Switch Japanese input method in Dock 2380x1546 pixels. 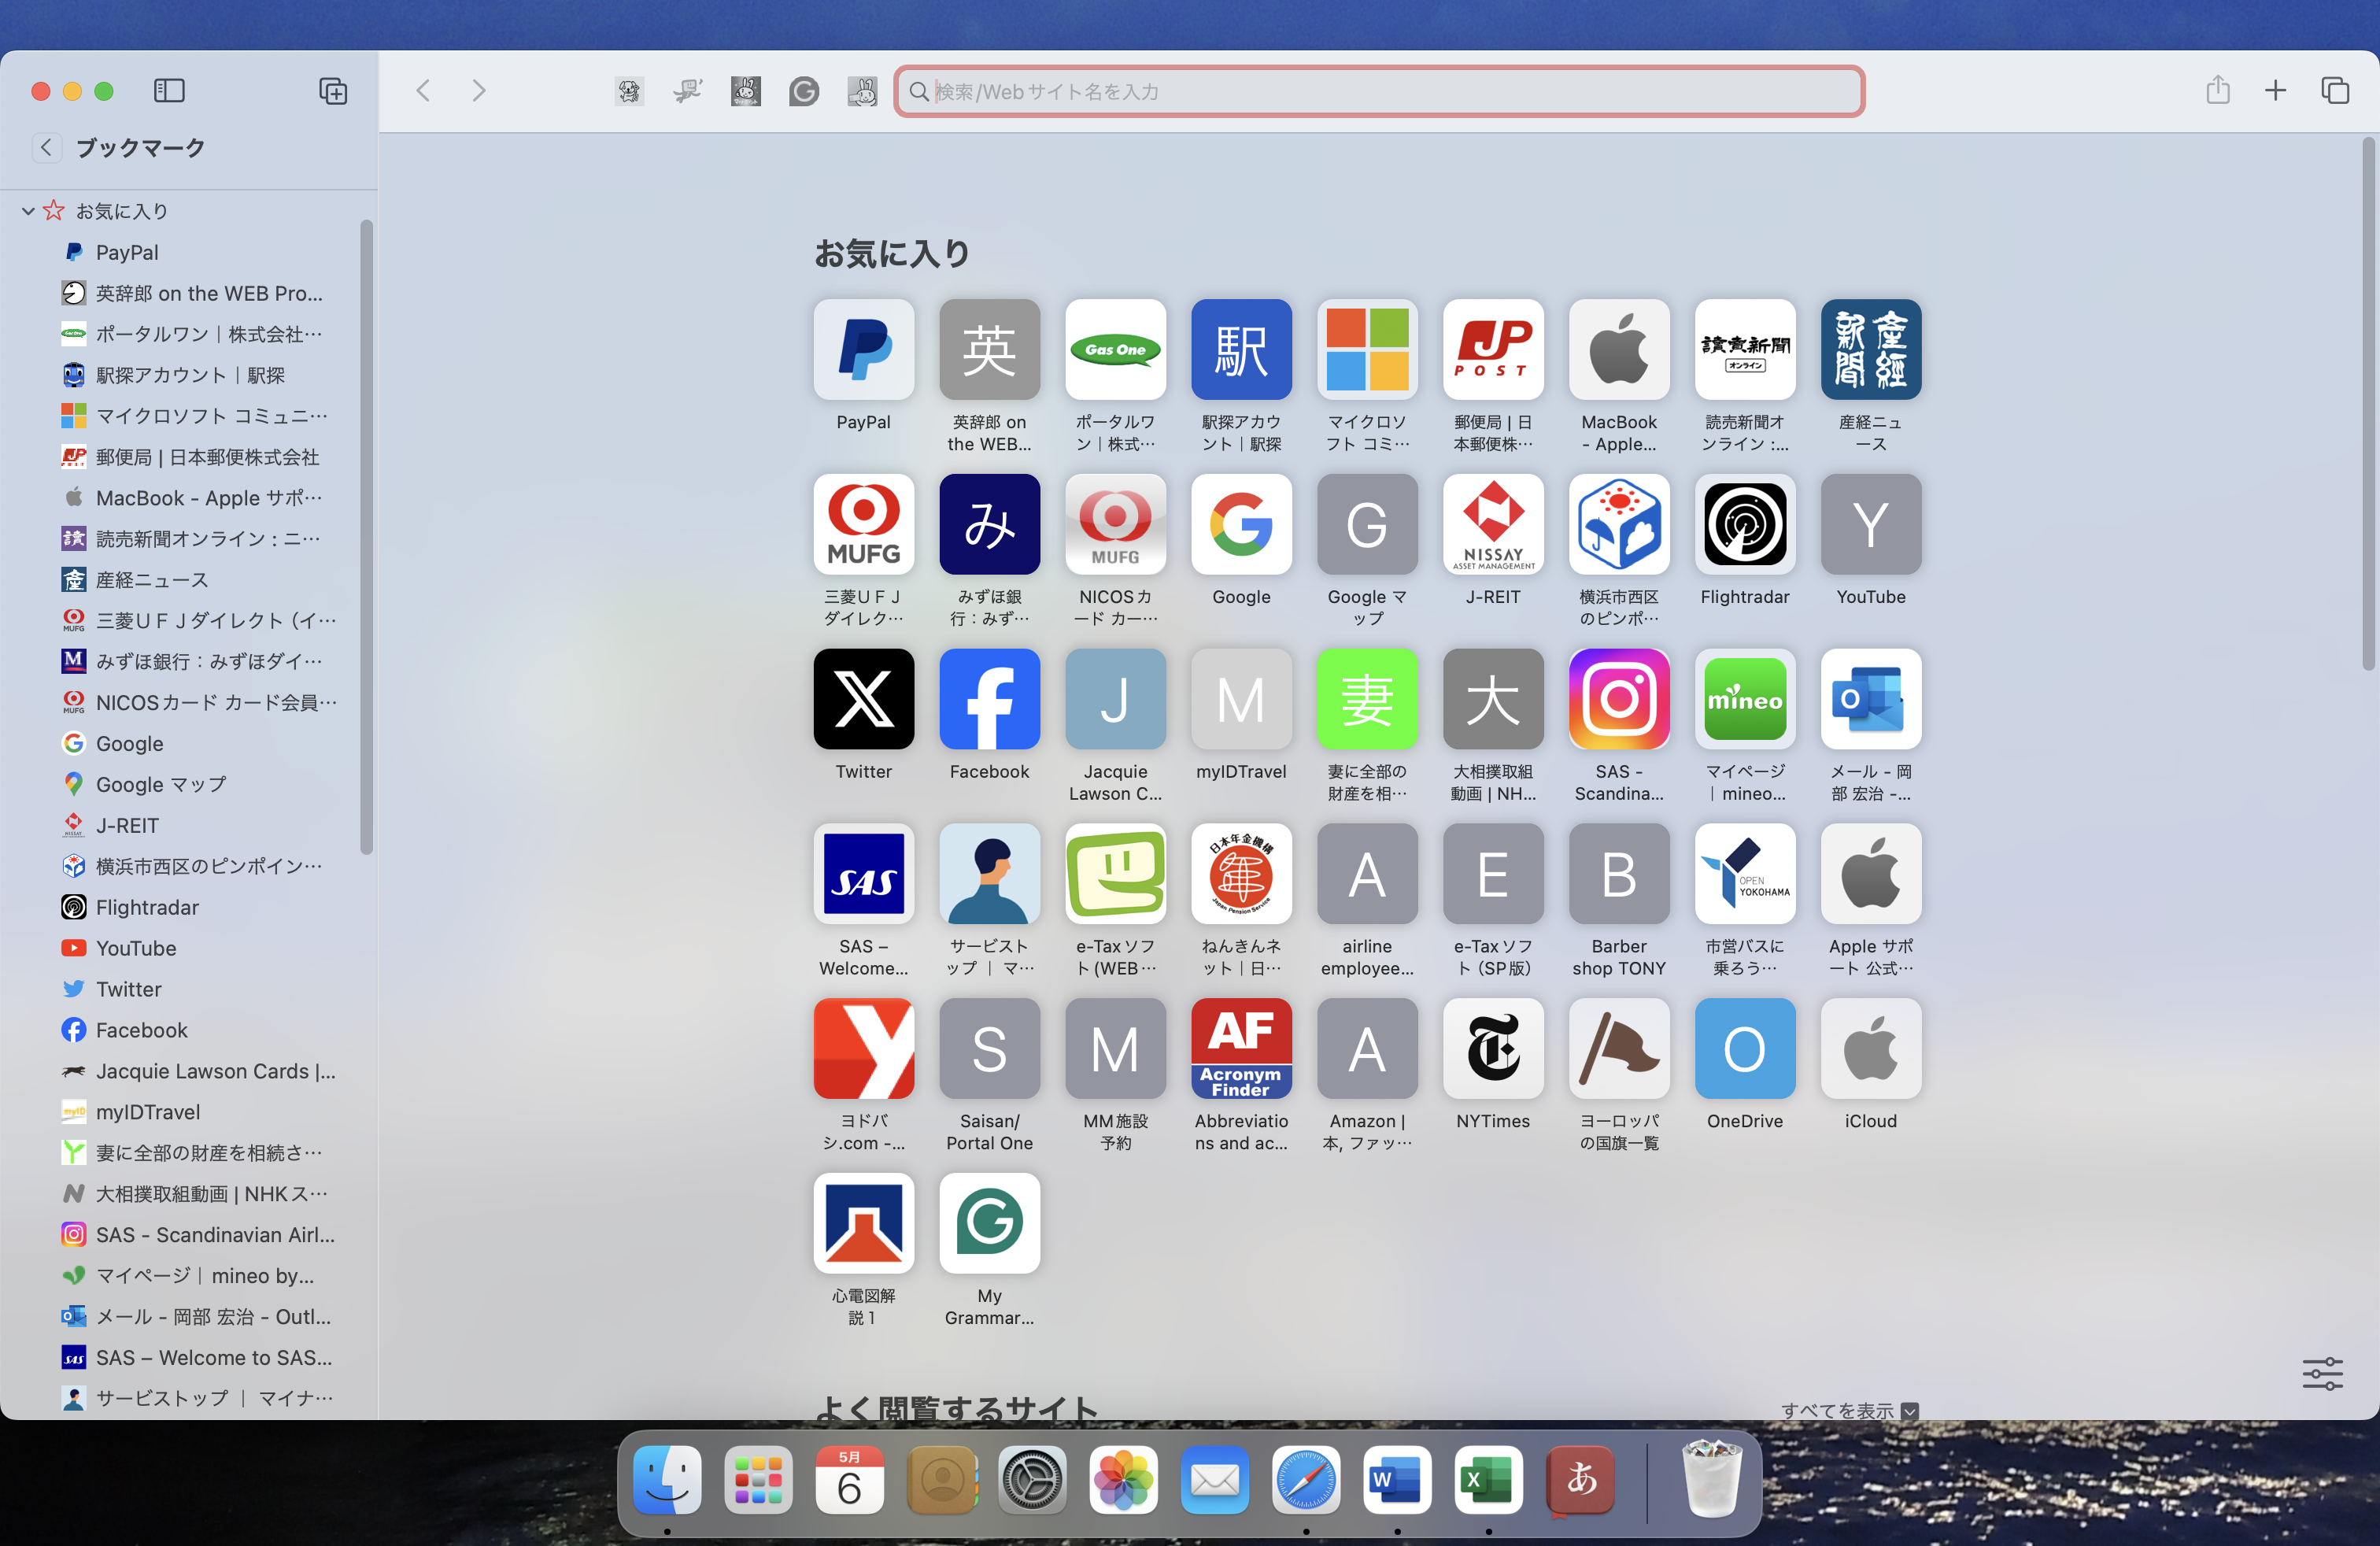click(1580, 1479)
